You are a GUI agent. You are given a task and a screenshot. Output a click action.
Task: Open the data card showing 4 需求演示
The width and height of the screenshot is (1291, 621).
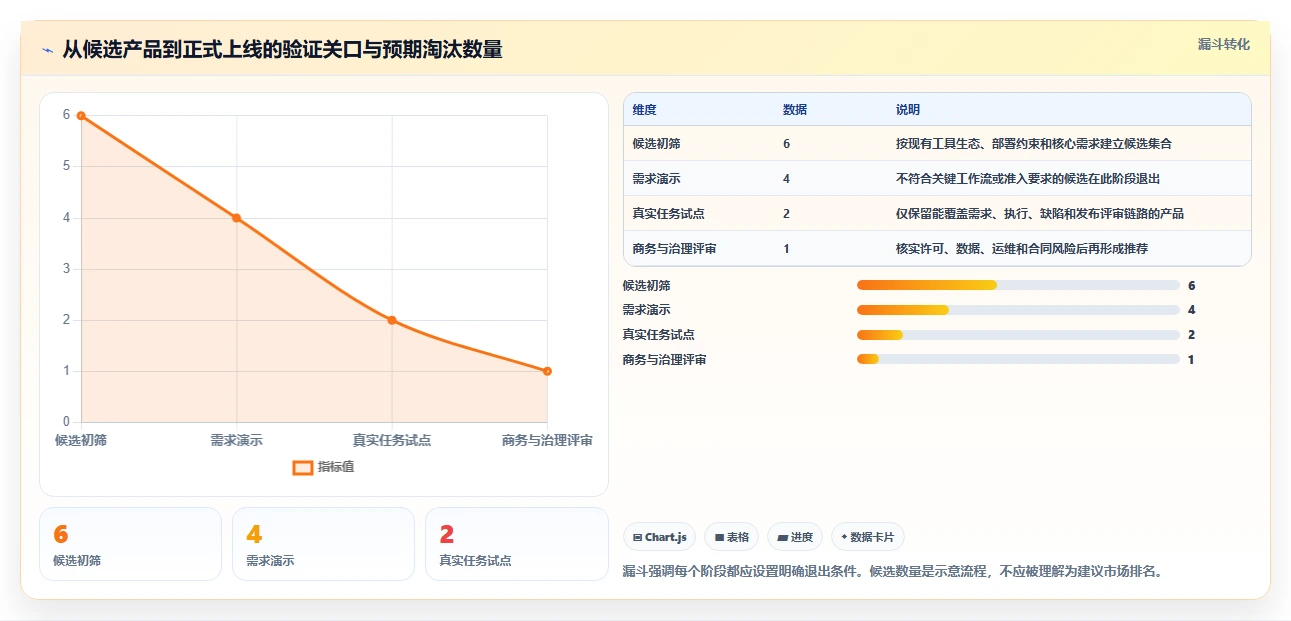[324, 544]
